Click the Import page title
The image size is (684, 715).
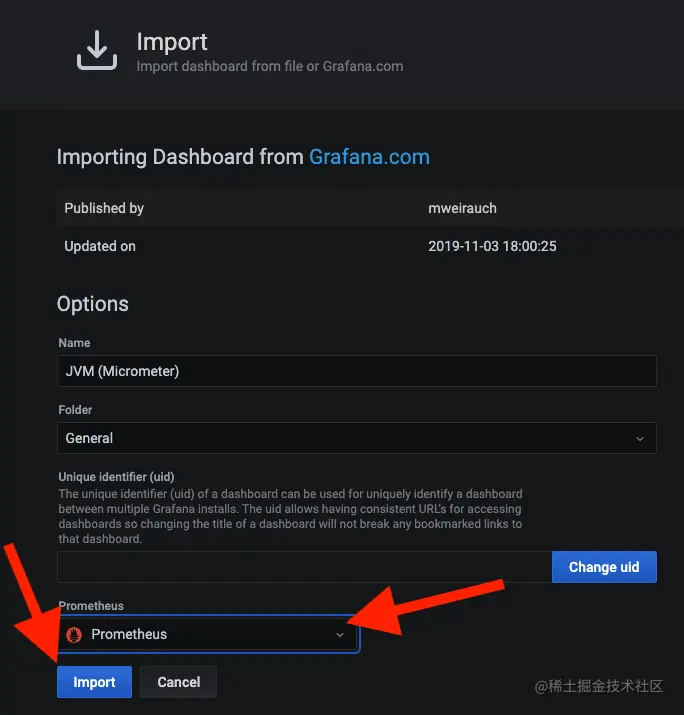pos(172,42)
